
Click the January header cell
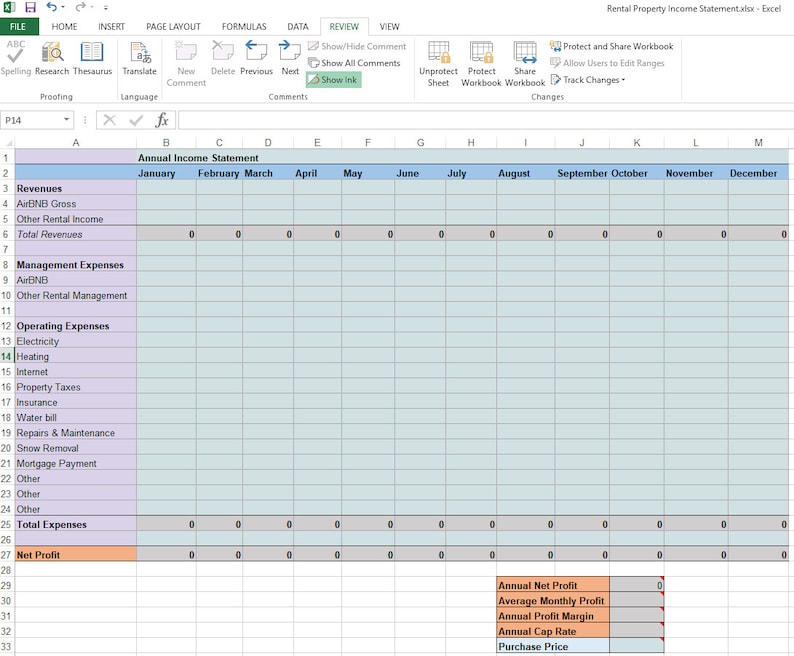[x=166, y=173]
